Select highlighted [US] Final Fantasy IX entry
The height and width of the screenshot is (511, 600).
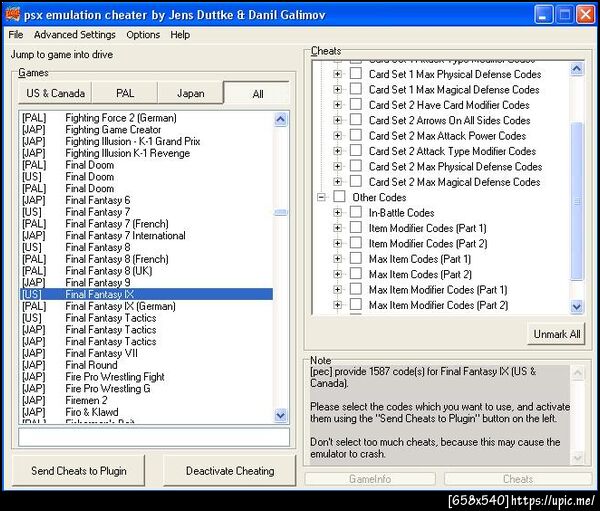[147, 294]
